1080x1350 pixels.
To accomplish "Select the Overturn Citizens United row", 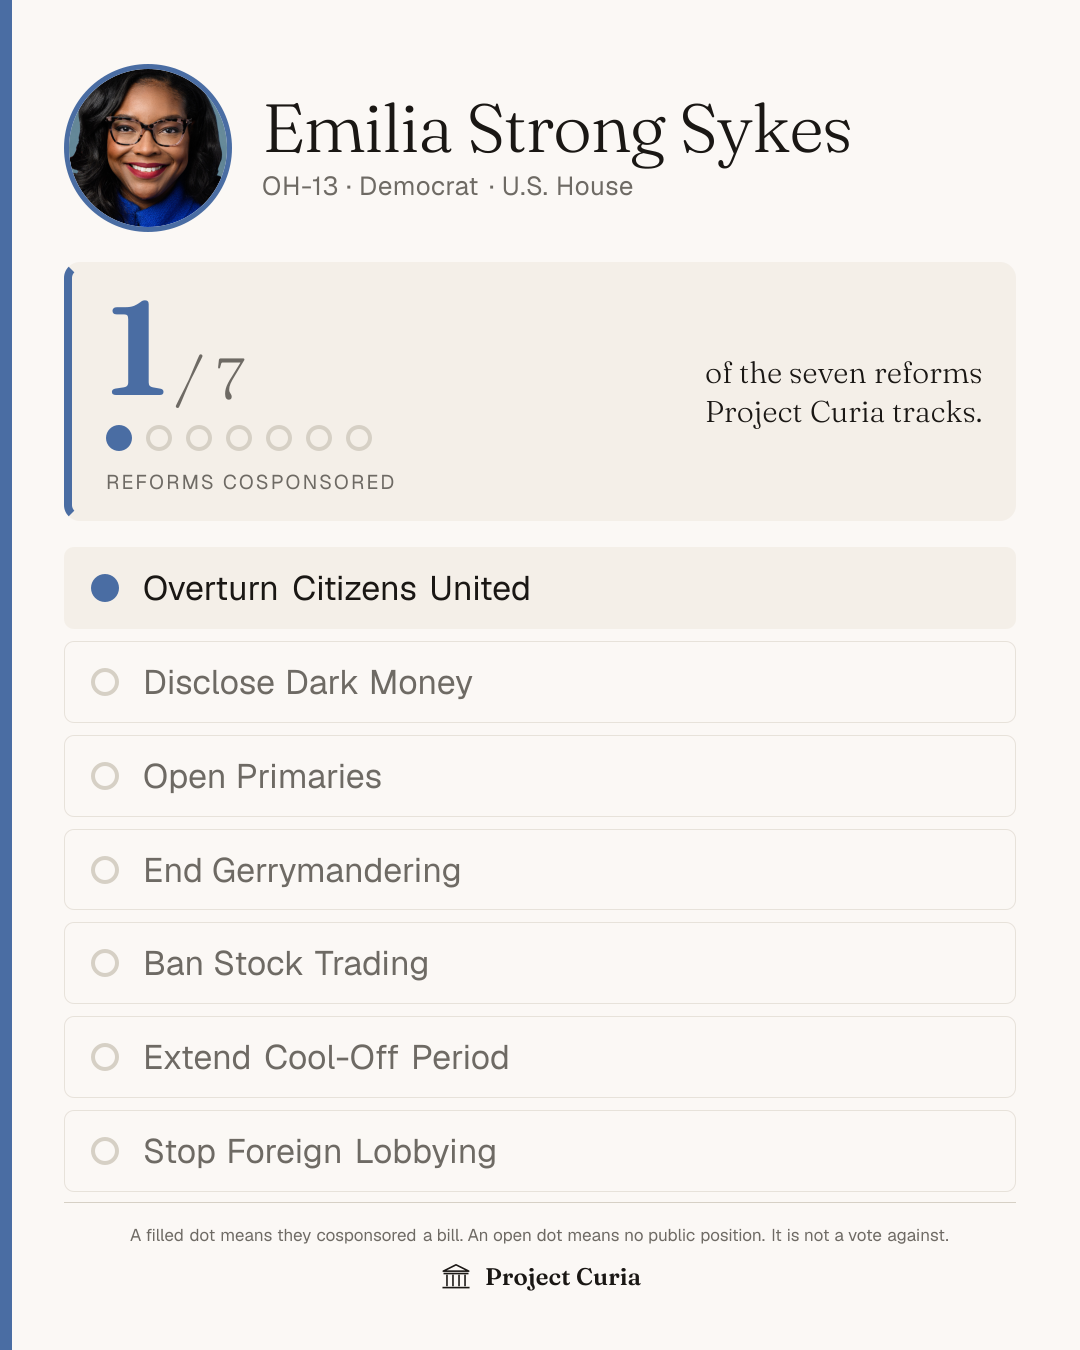I will pos(540,588).
